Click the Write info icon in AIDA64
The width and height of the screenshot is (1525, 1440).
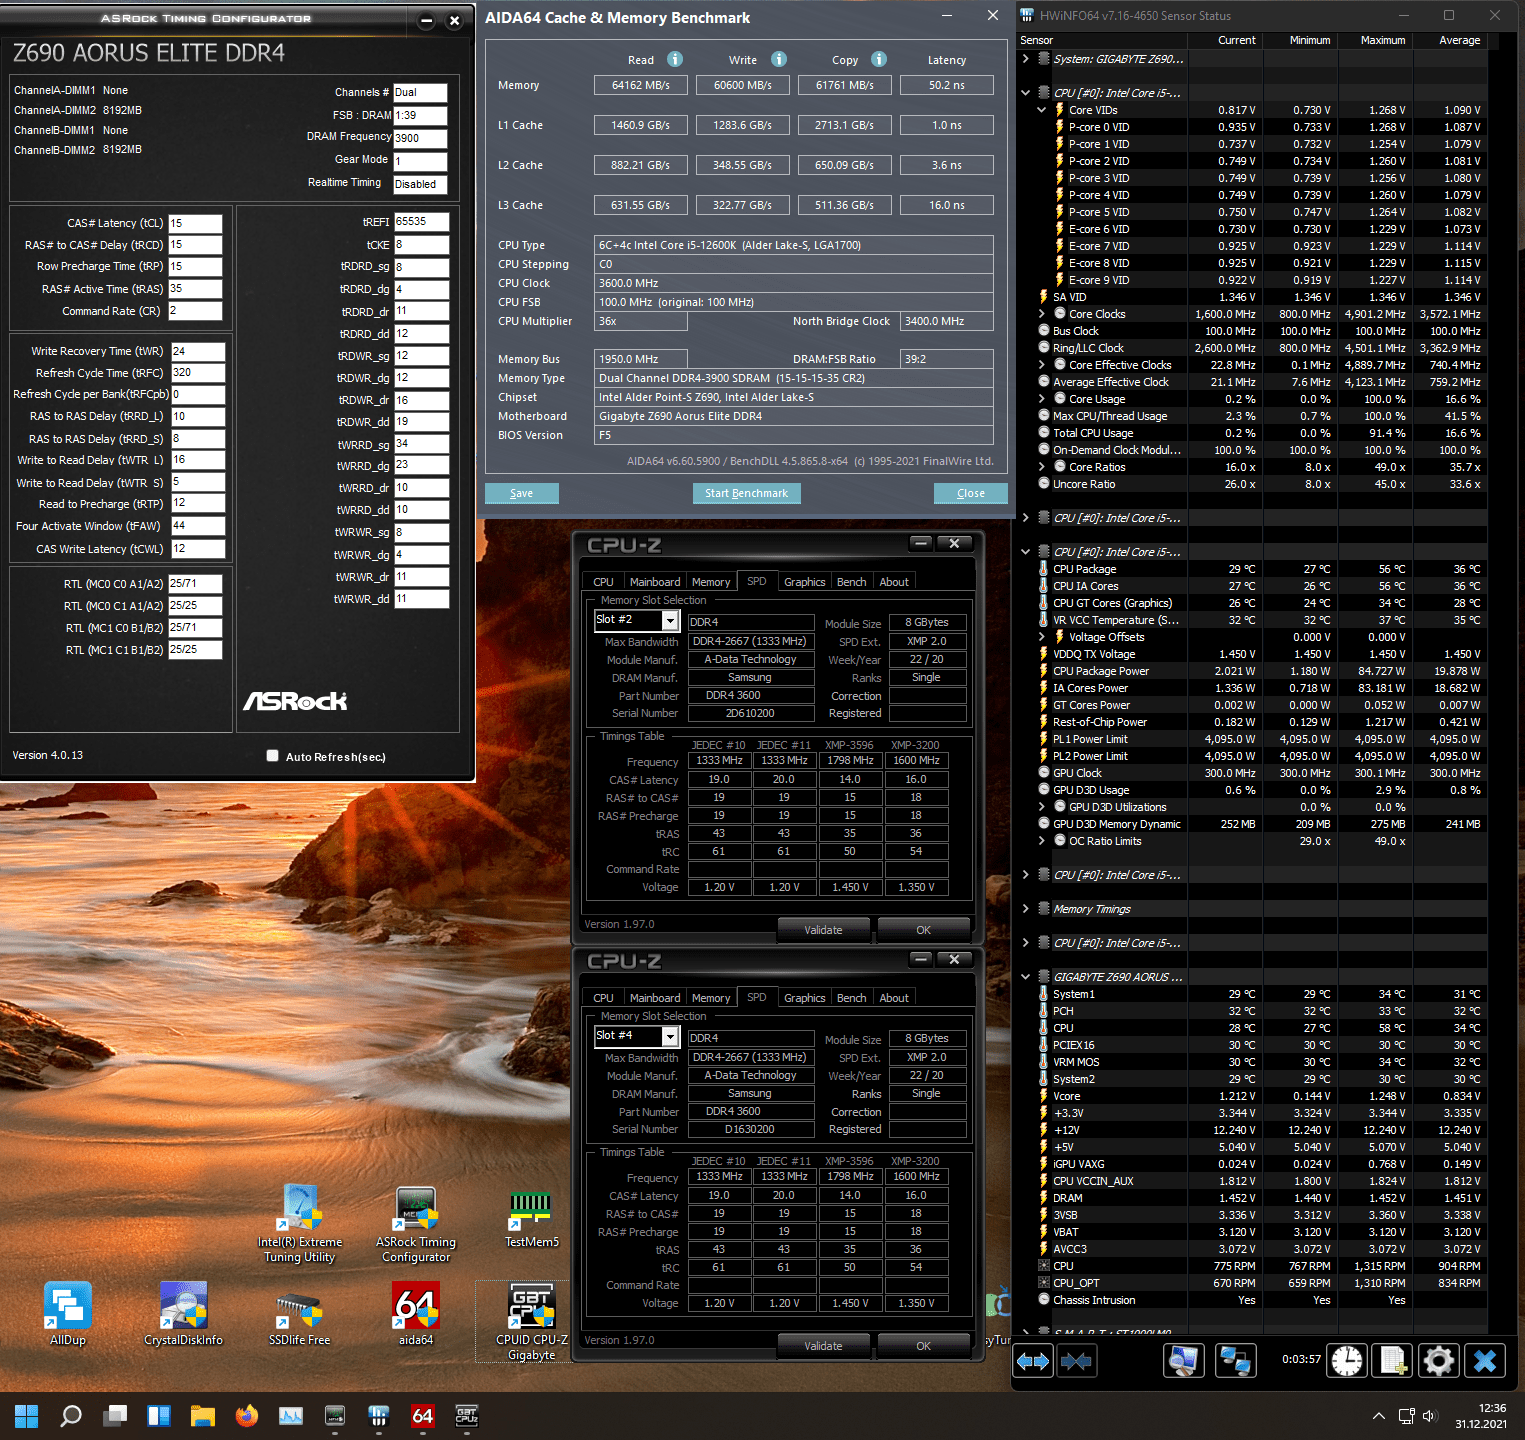(x=779, y=59)
